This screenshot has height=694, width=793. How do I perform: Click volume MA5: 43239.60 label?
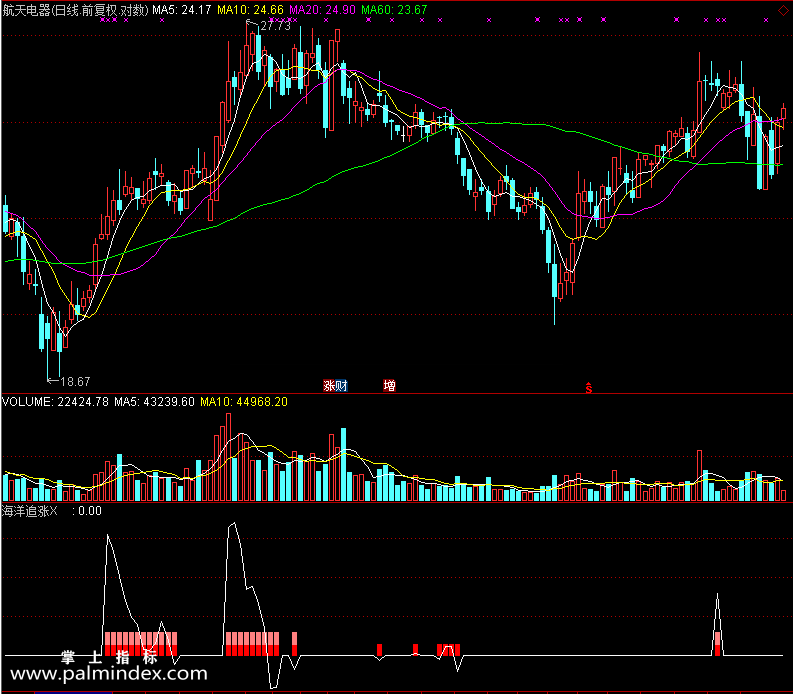click(154, 402)
